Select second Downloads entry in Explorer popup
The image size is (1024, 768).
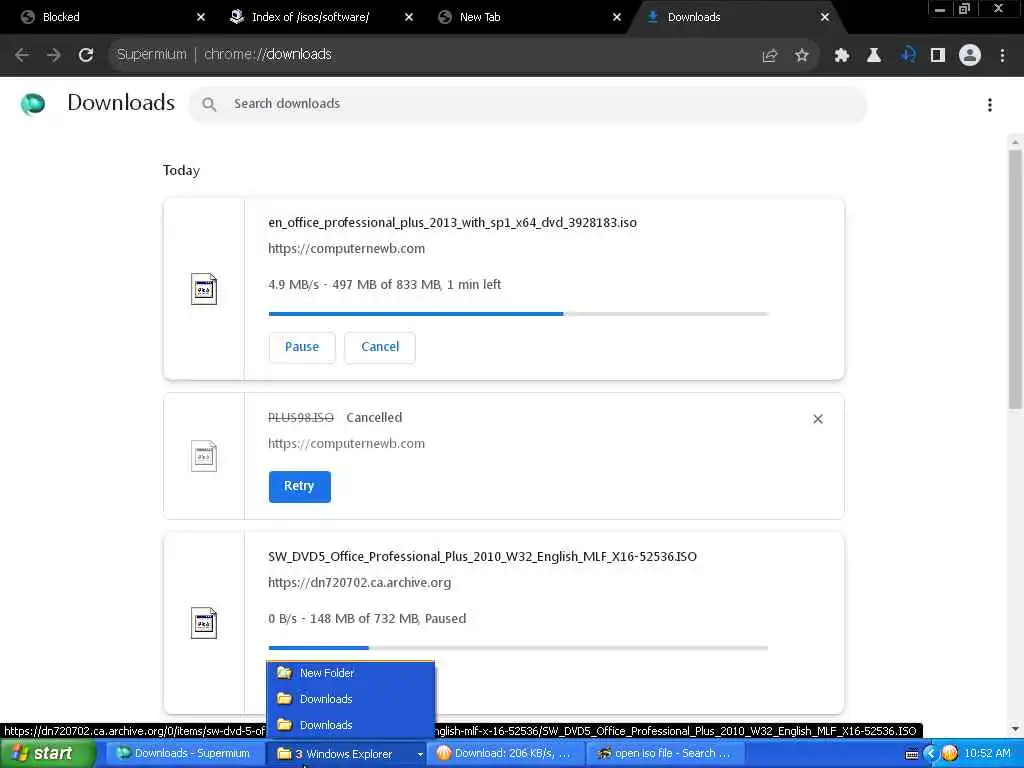pos(351,725)
